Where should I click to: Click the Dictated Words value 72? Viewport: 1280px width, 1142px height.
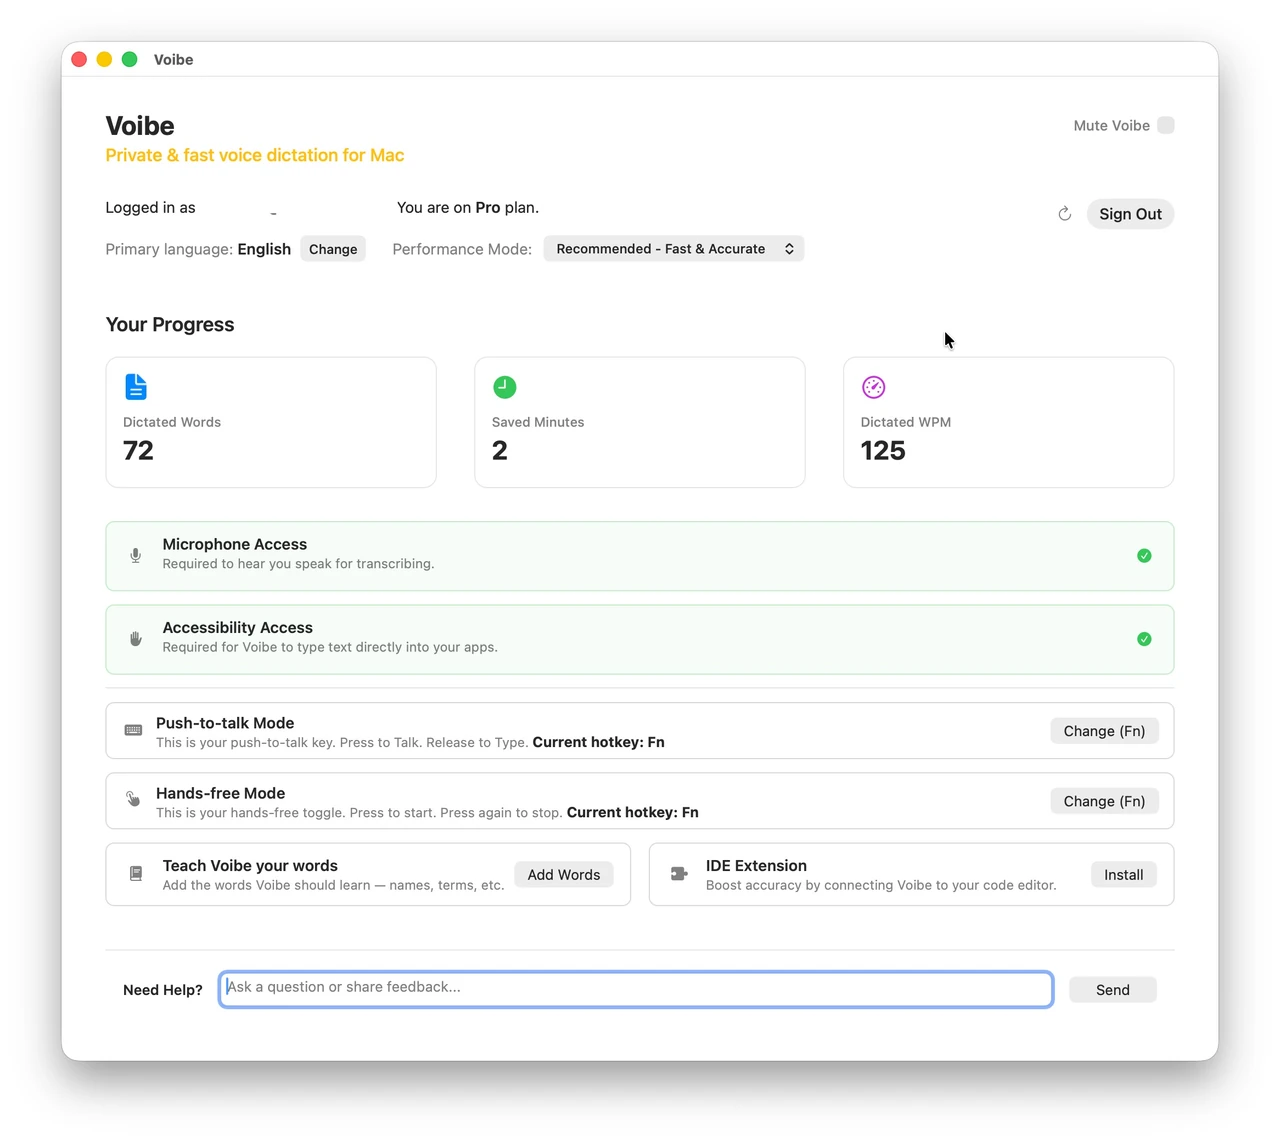pos(138,451)
